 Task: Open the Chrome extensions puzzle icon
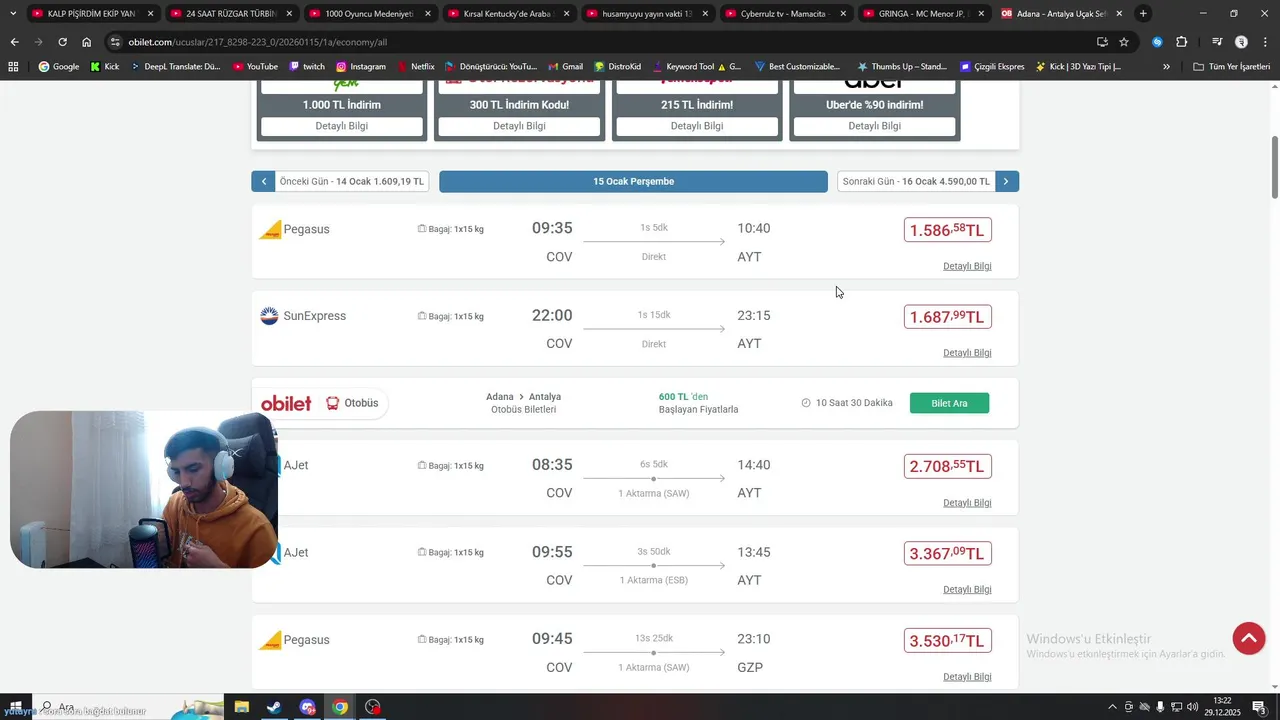[x=1181, y=42]
